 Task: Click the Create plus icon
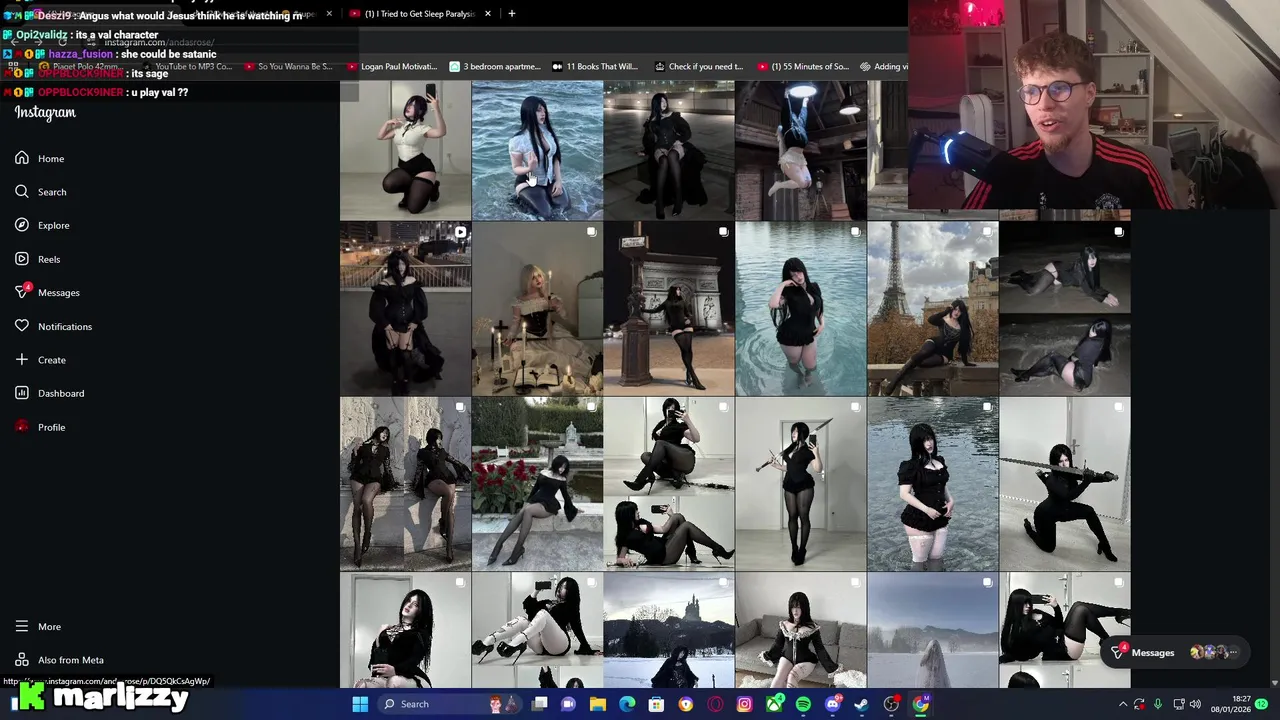[x=22, y=359]
